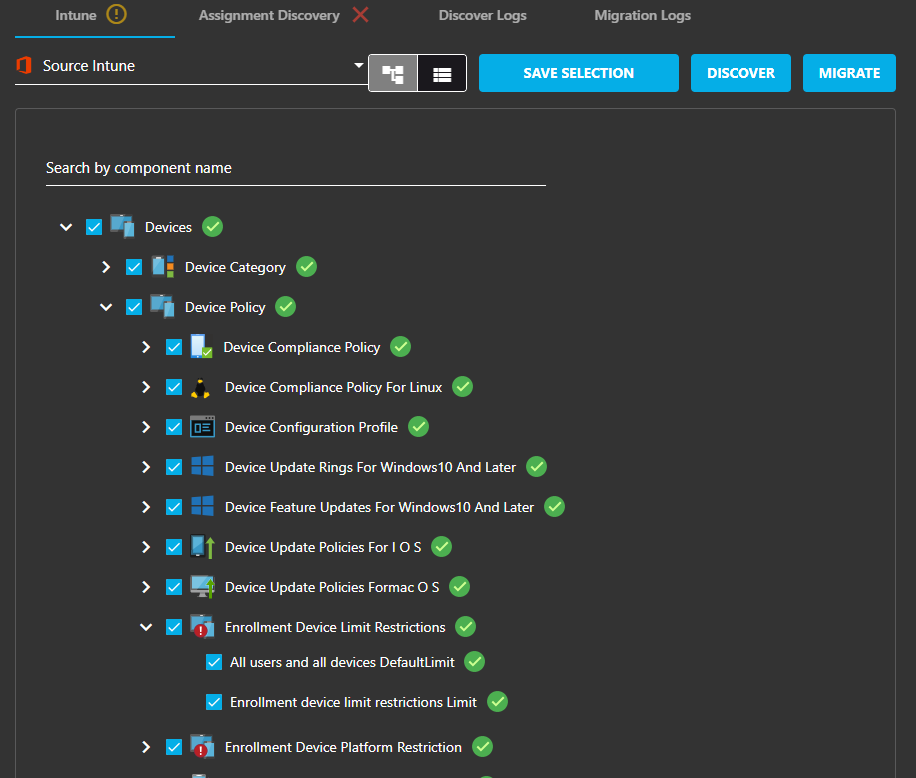
Task: Click the Office logo beside Source Intune
Action: pyautogui.click(x=24, y=65)
